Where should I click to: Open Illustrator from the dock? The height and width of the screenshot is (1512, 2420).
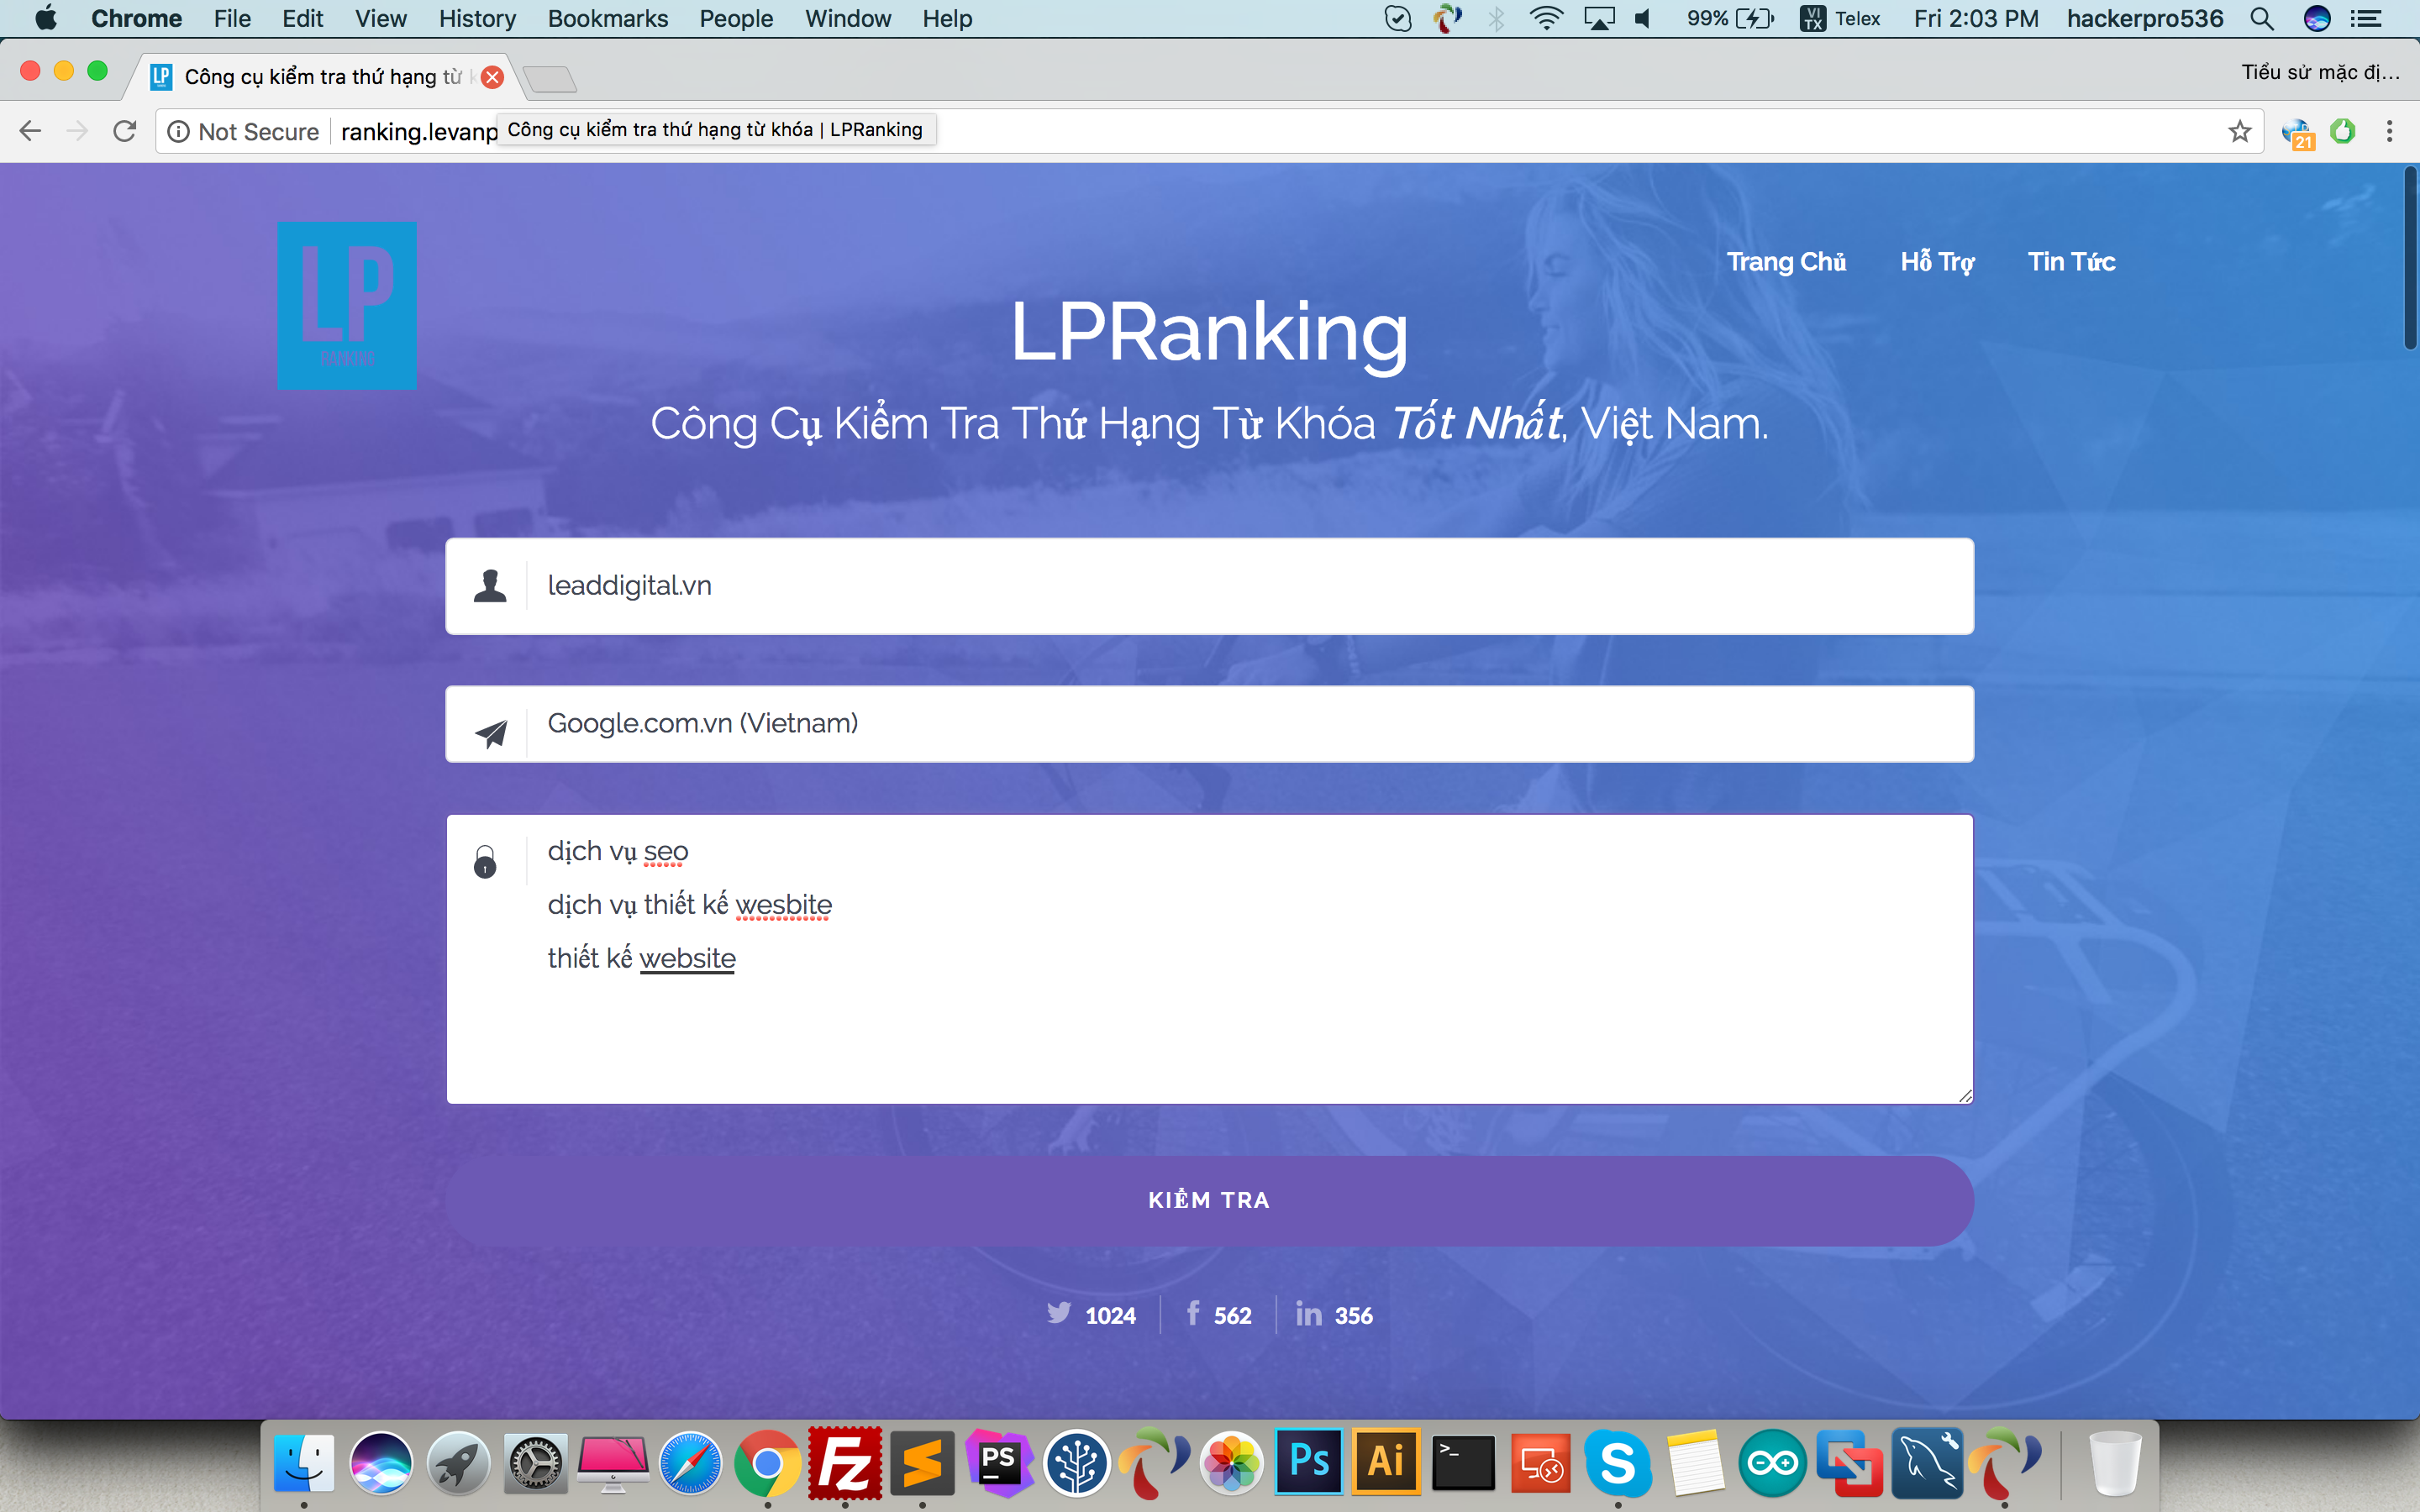[1386, 1463]
